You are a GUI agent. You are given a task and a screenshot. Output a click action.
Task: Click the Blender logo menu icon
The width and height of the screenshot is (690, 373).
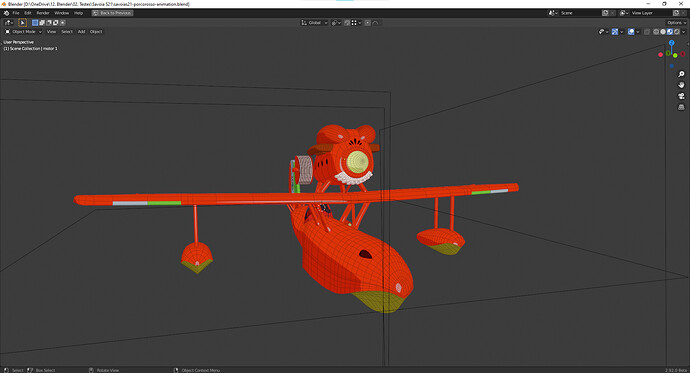tap(6, 13)
